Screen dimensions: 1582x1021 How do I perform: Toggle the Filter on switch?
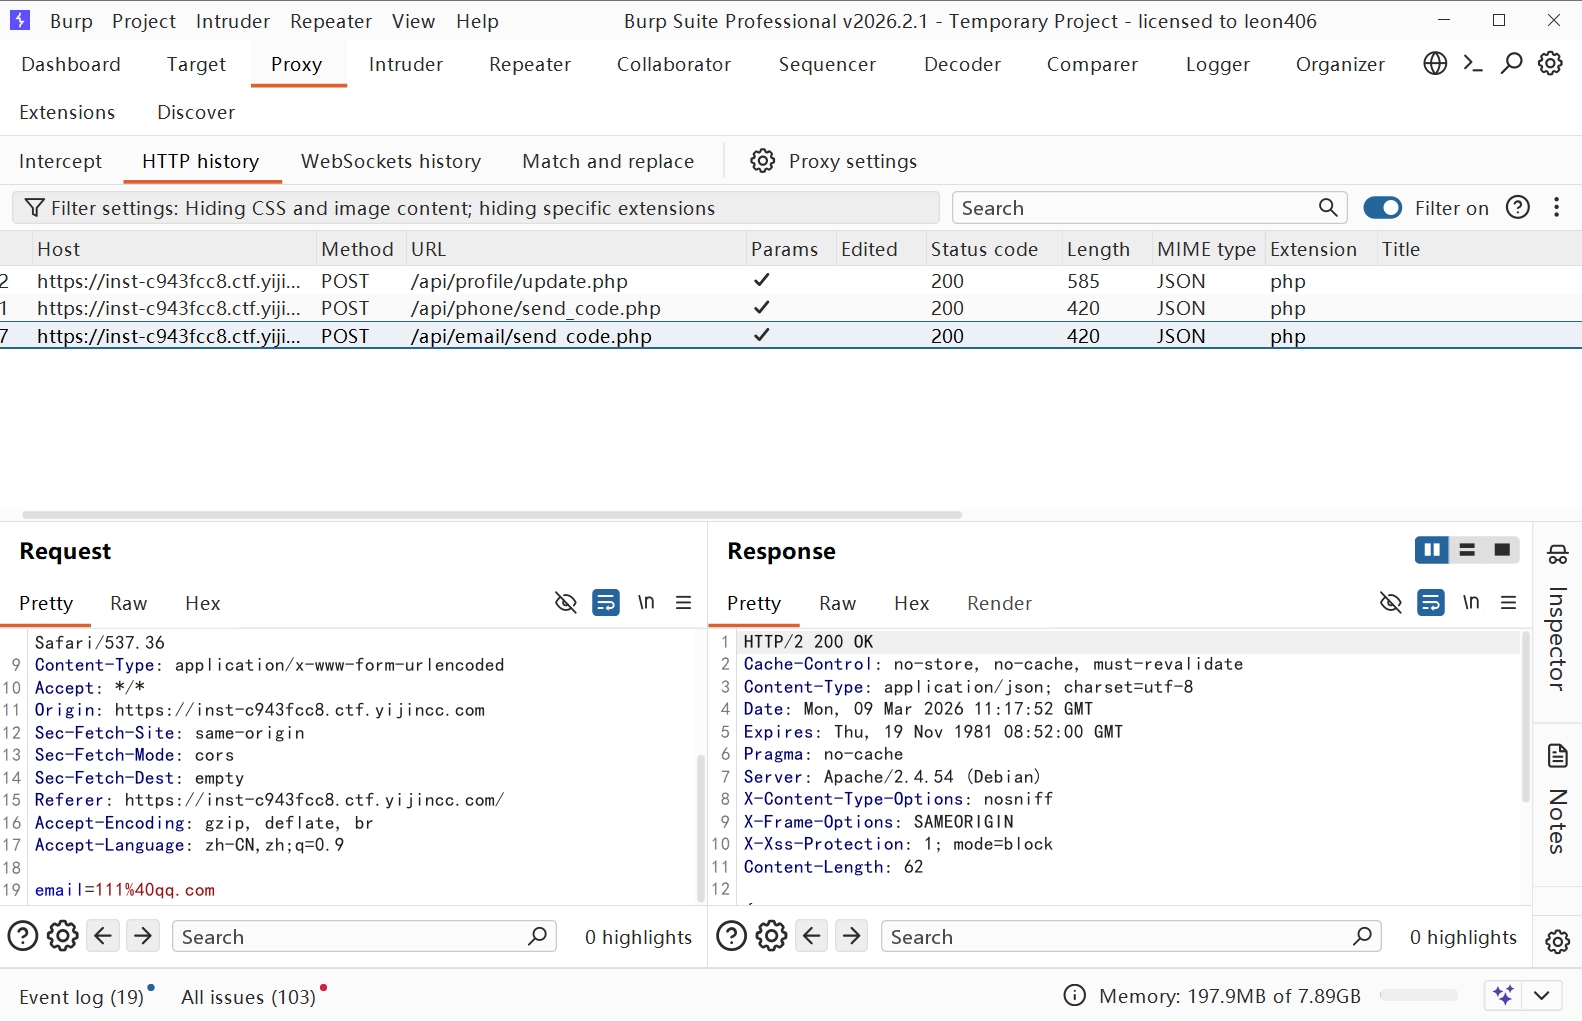point(1383,208)
